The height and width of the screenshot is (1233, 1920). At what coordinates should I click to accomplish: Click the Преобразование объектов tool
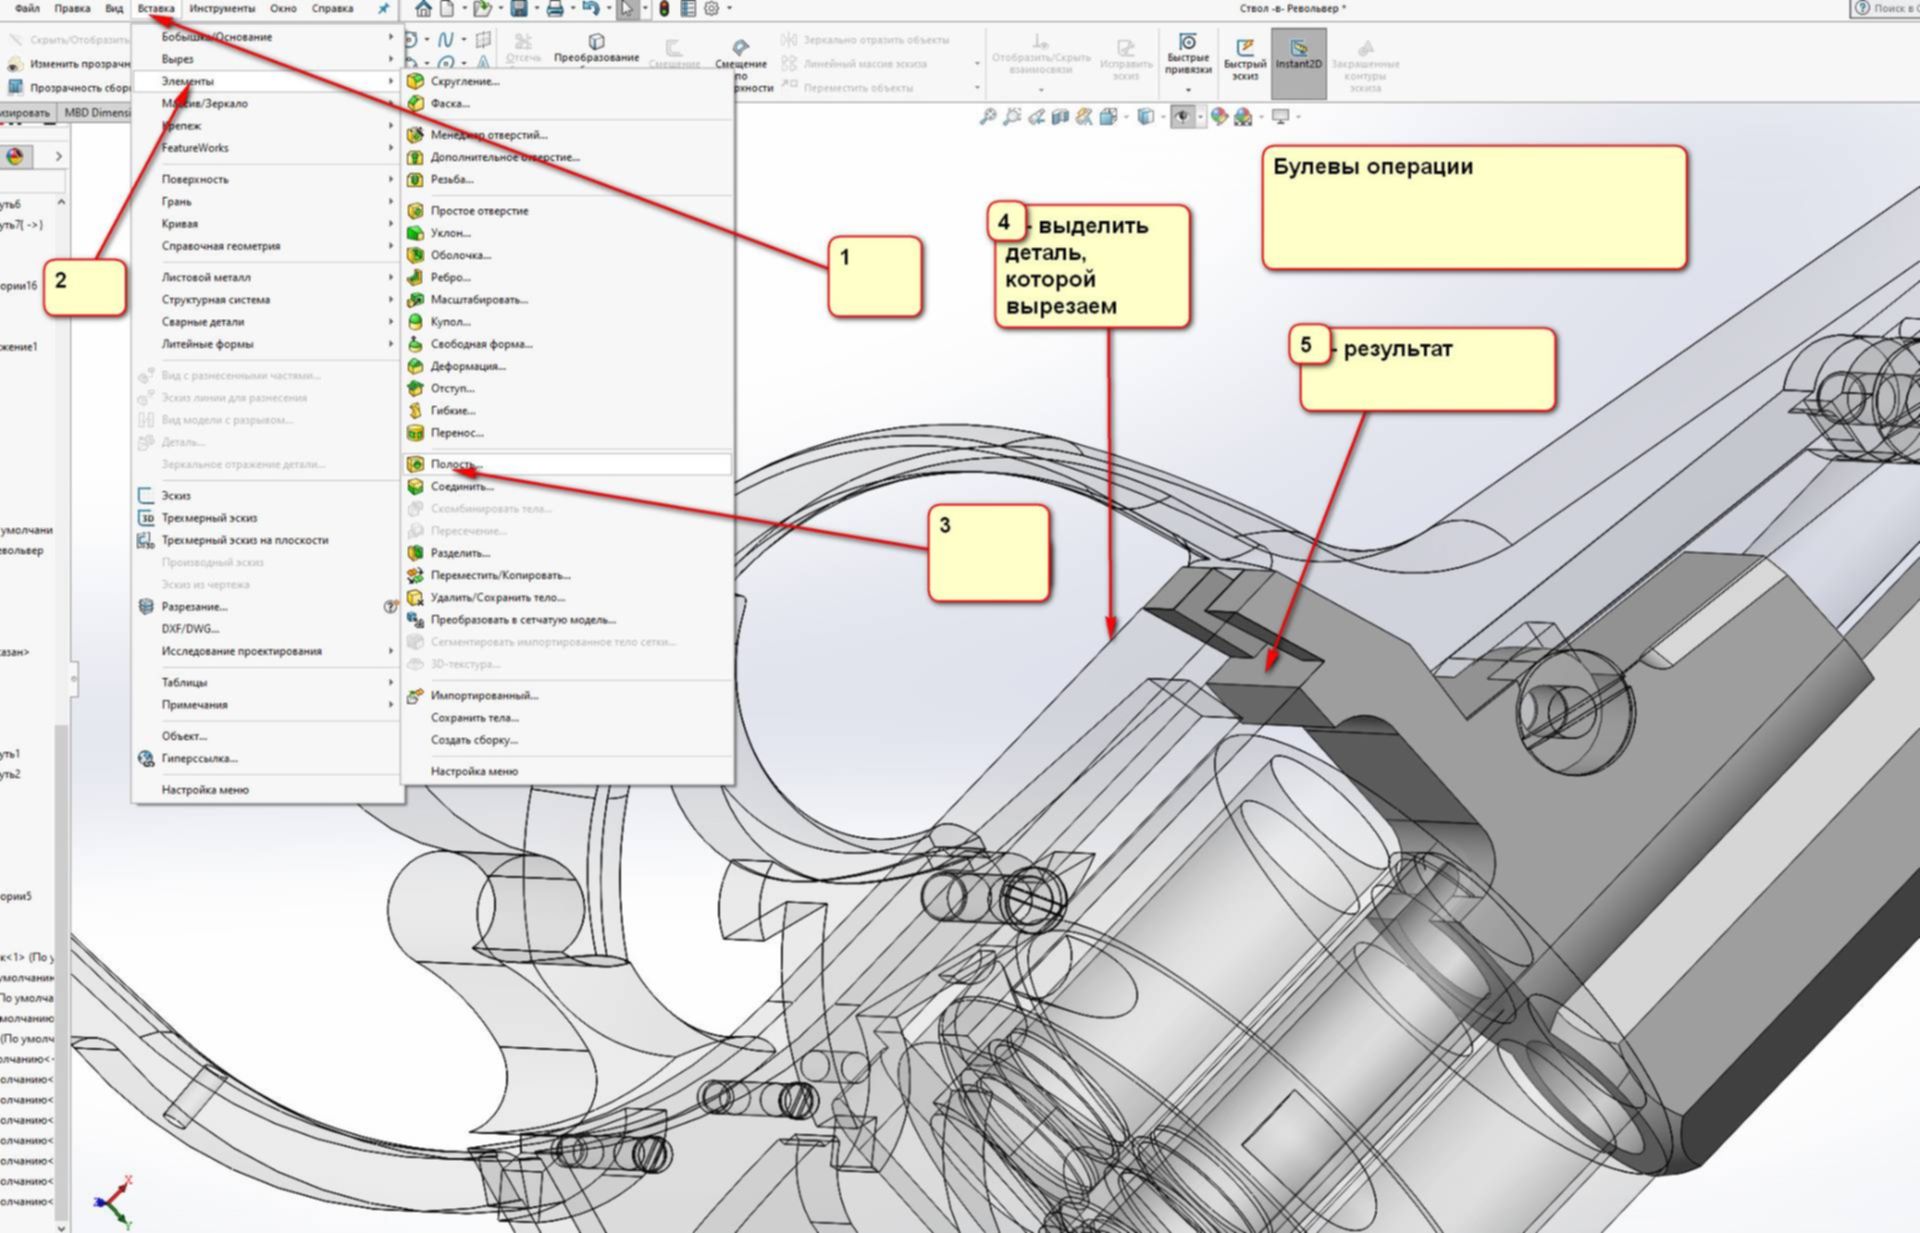pos(596,48)
